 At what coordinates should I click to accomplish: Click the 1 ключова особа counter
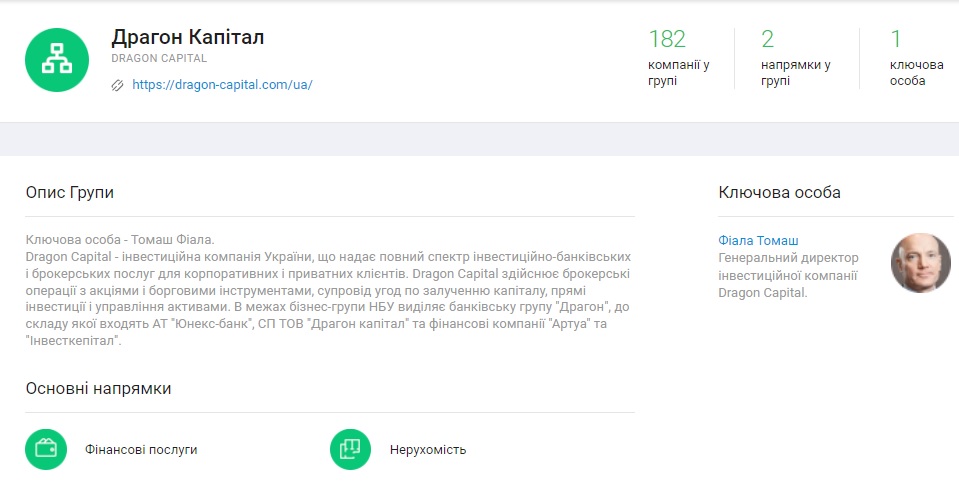pos(915,57)
